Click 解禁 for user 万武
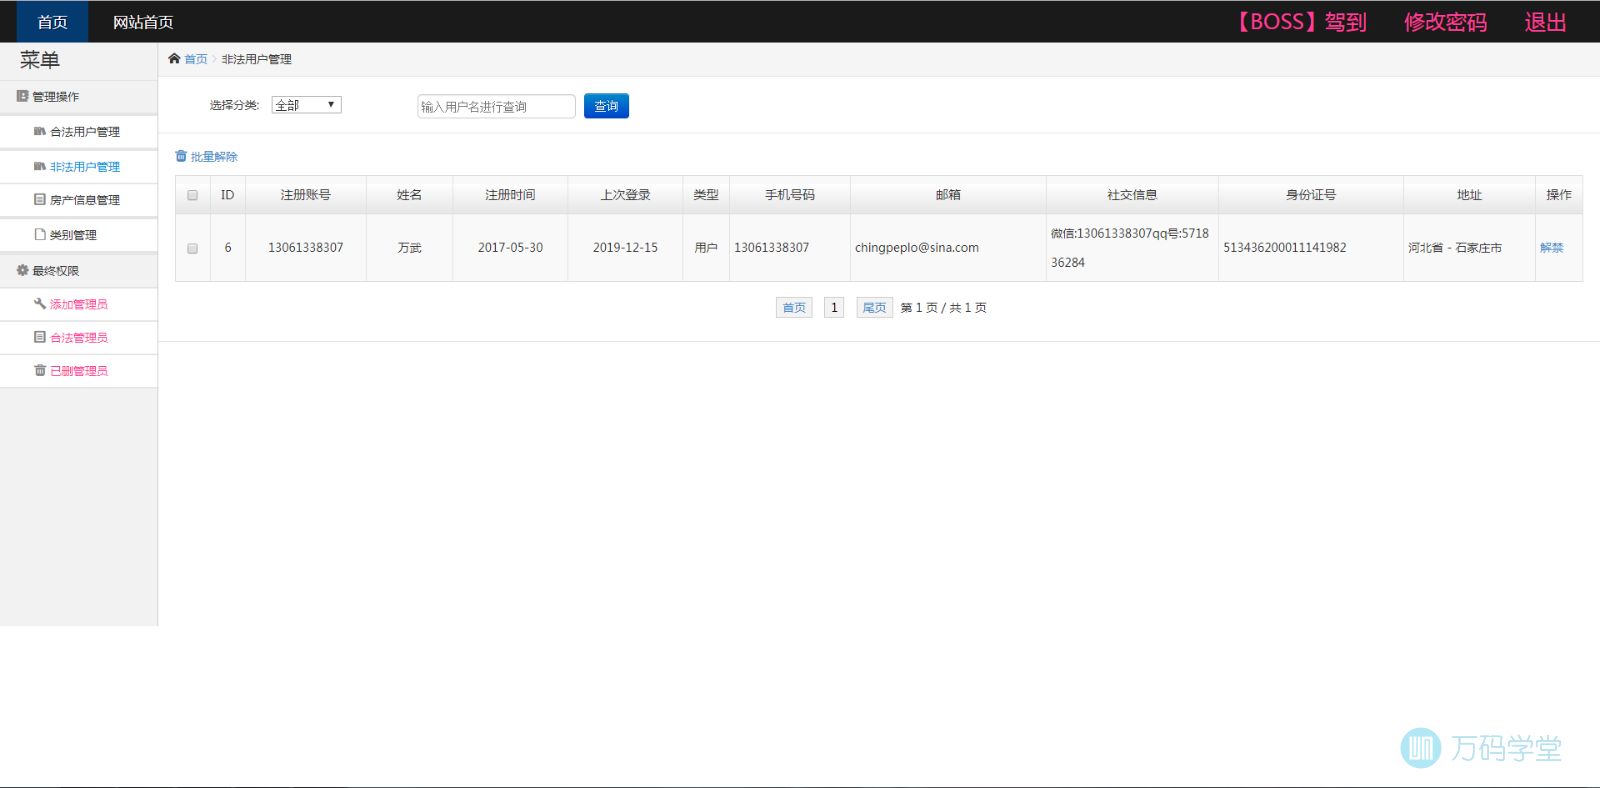The height and width of the screenshot is (788, 1600). (1551, 248)
